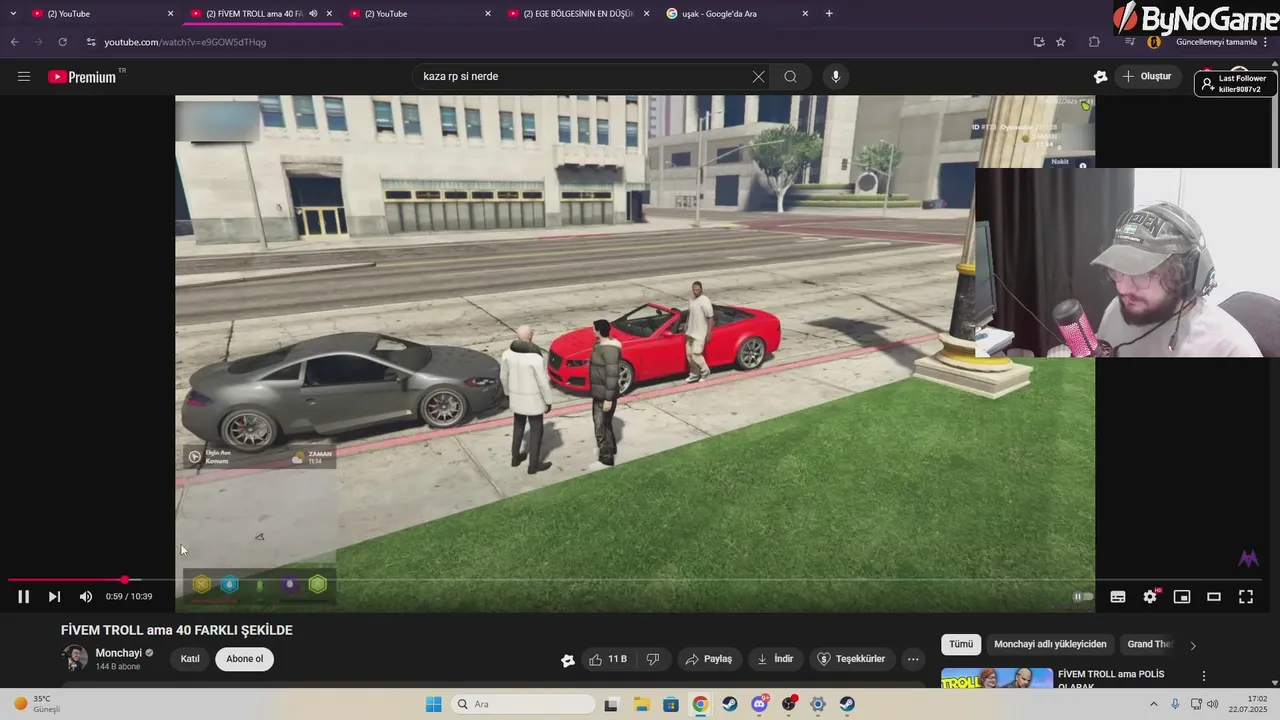This screenshot has width=1280, height=720.
Task: Open the player settings gear
Action: point(1150,597)
